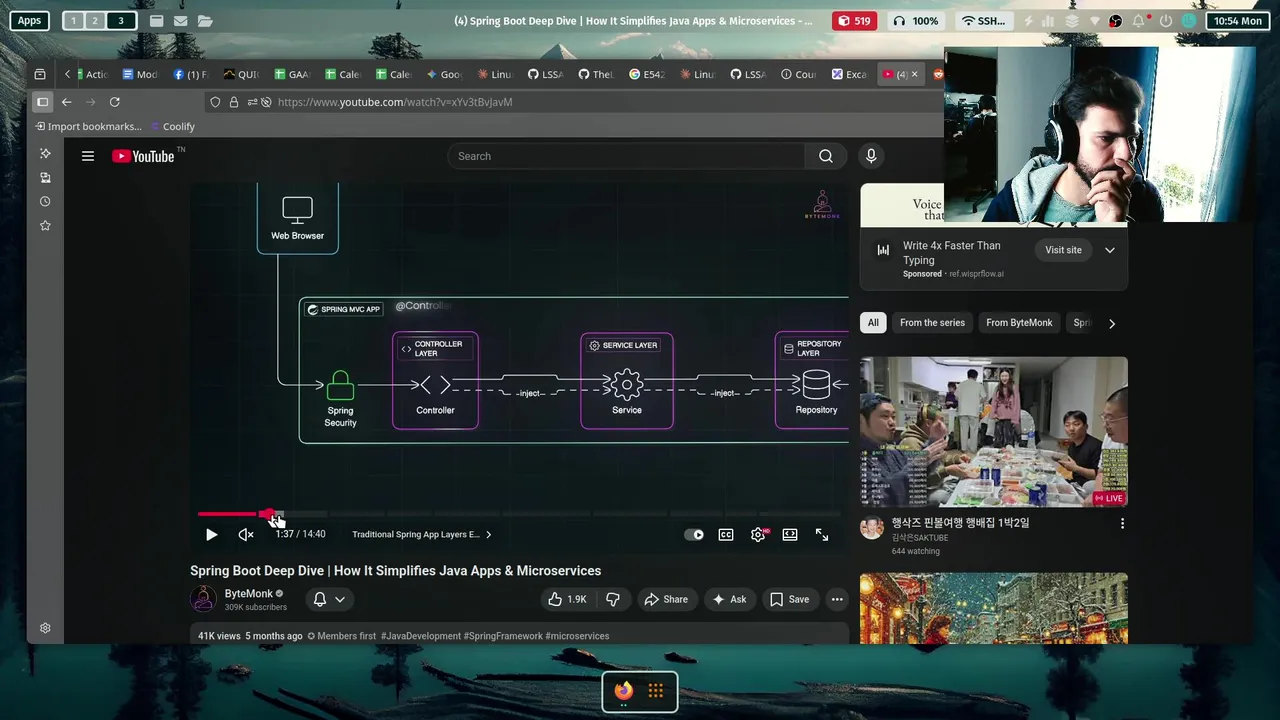Open options for the live video (three dots)
This screenshot has width=1280, height=720.
[1122, 524]
